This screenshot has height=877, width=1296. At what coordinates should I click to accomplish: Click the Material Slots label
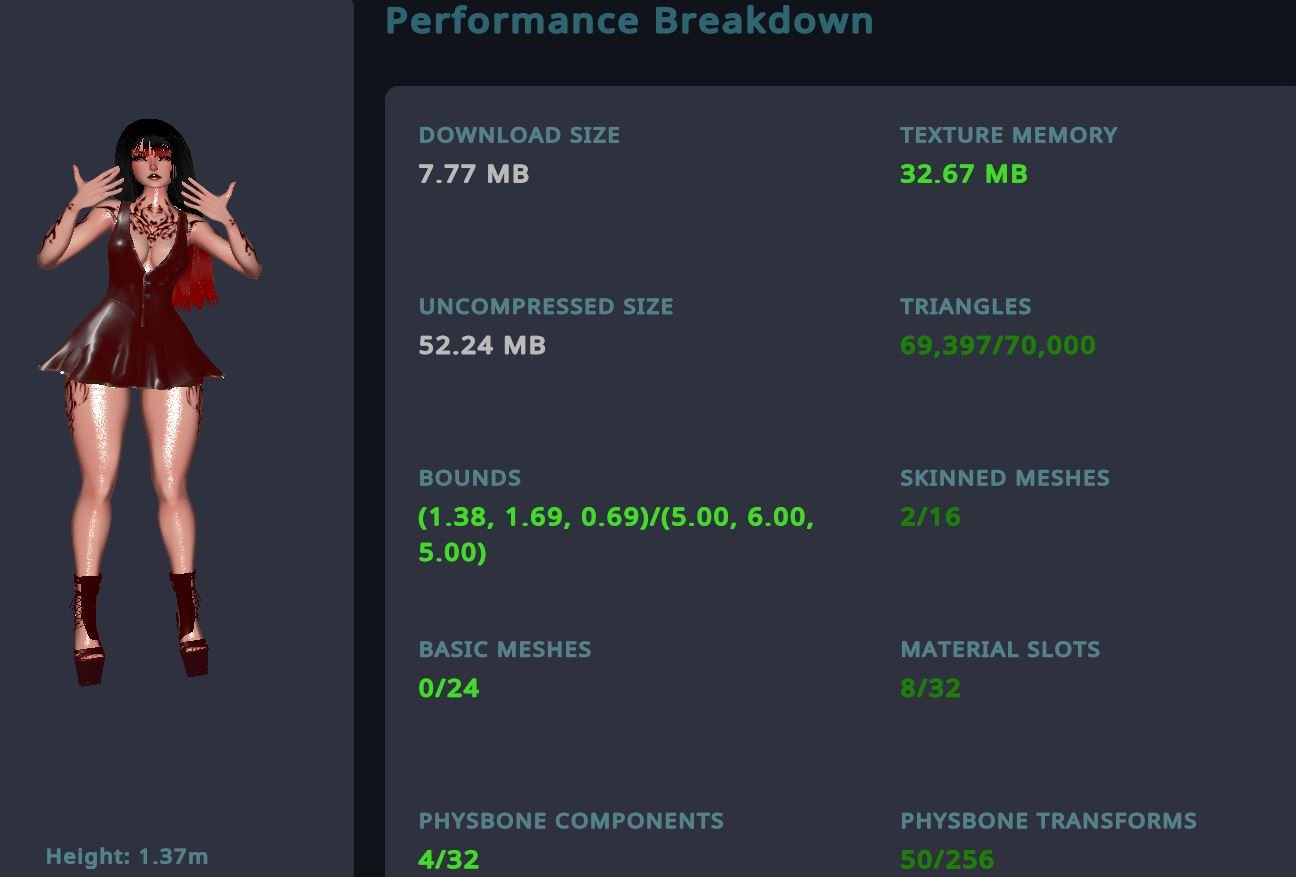1000,649
